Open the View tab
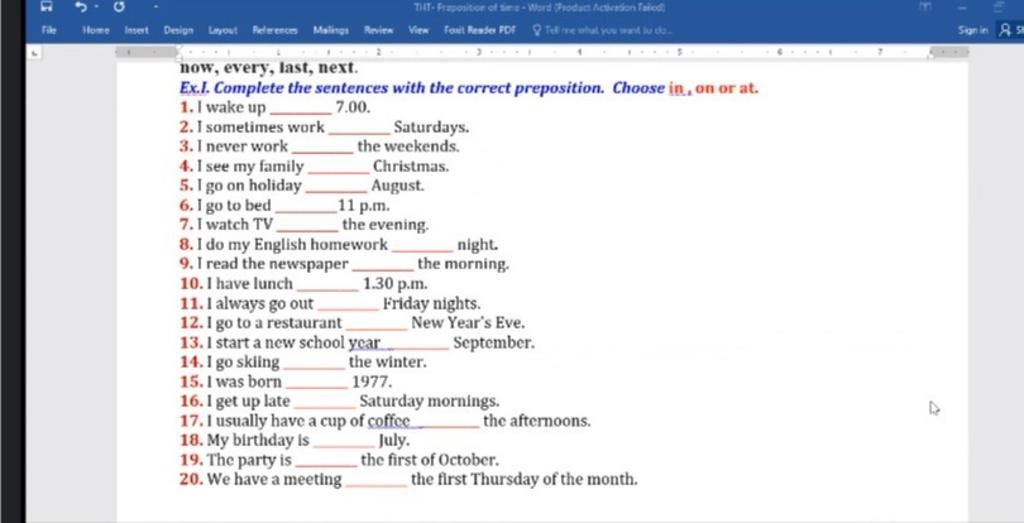Screen dimensions: 1024x523 tap(419, 30)
